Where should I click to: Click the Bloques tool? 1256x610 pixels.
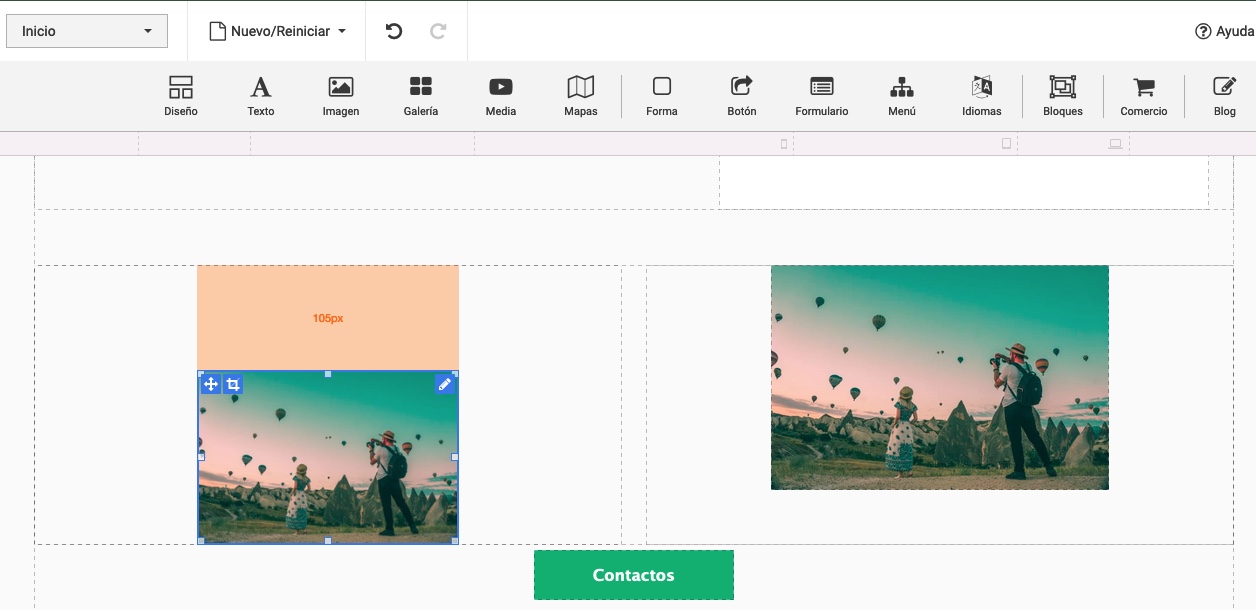pyautogui.click(x=1062, y=96)
